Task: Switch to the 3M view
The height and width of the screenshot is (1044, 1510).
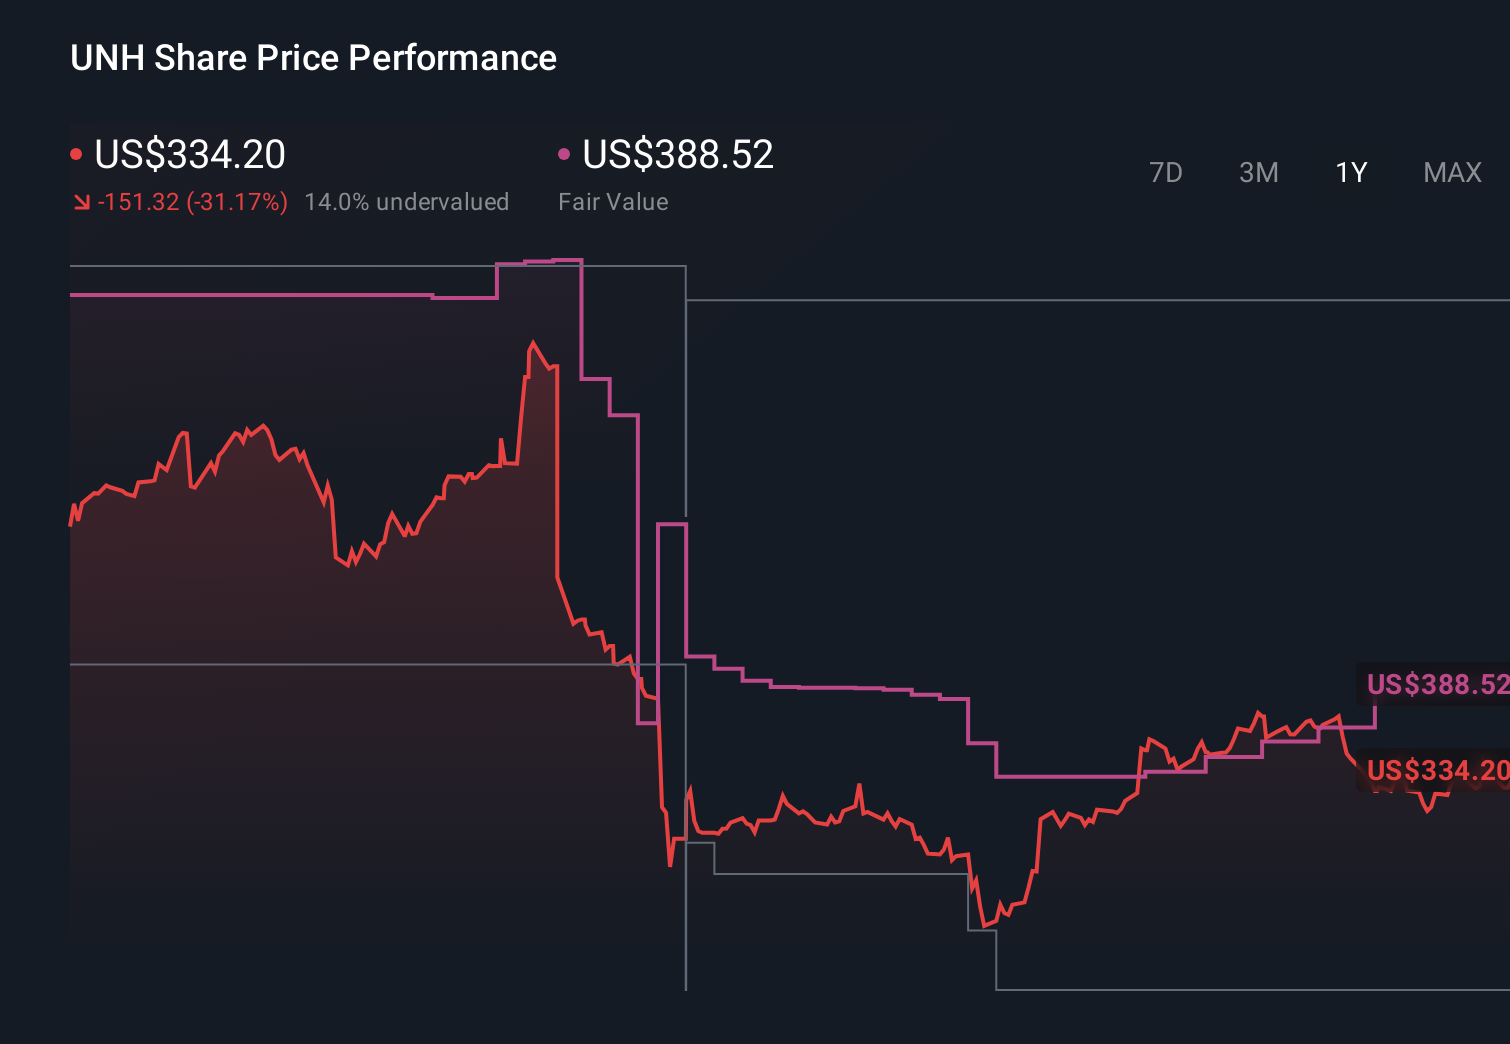Action: tap(1258, 172)
